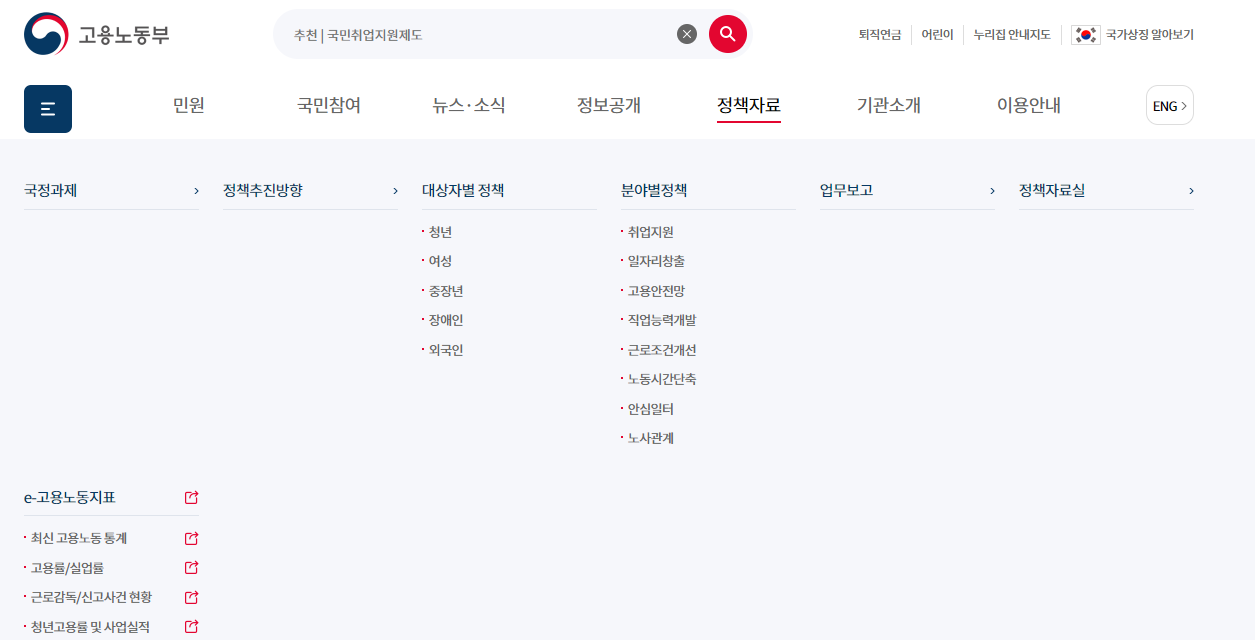Click the red magnifier search button
The width and height of the screenshot is (1255, 640).
728,34
